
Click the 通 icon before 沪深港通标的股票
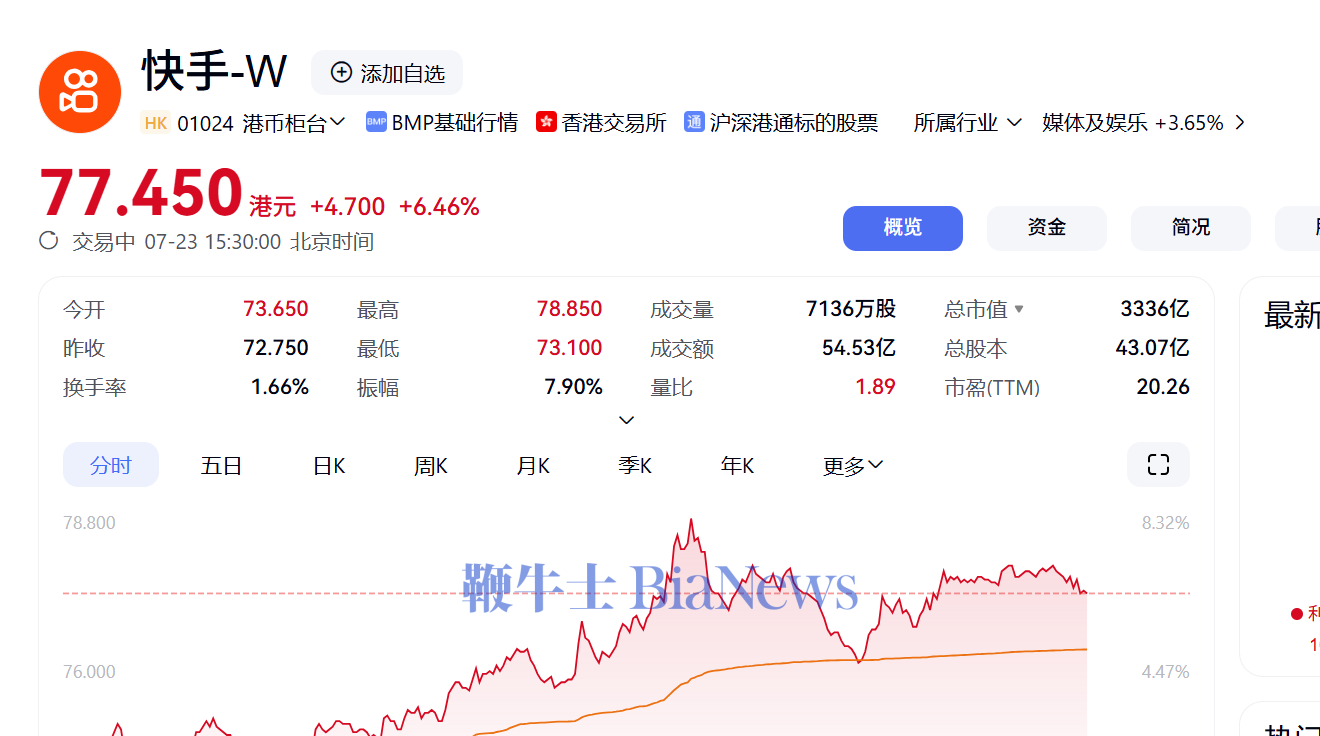(694, 122)
